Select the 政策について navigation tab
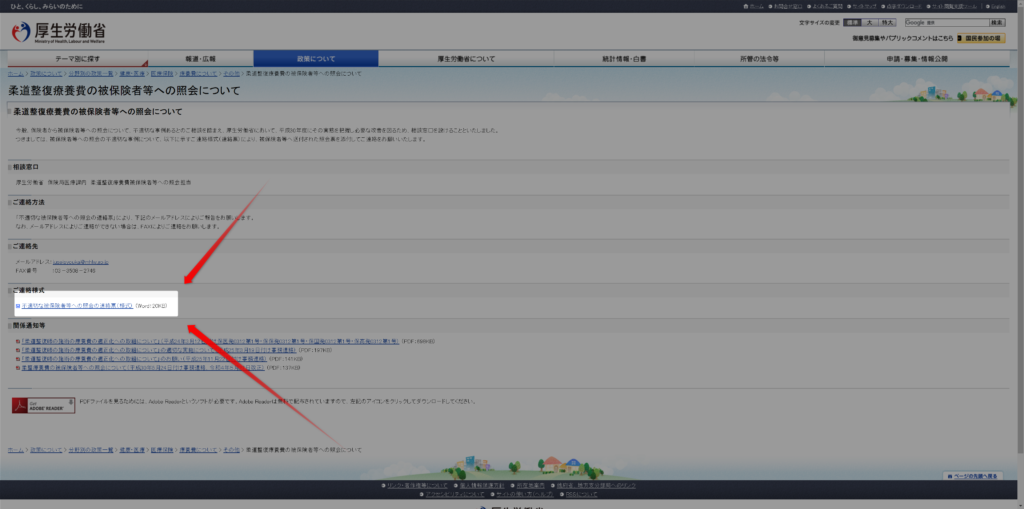This screenshot has width=1024, height=509. click(315, 59)
